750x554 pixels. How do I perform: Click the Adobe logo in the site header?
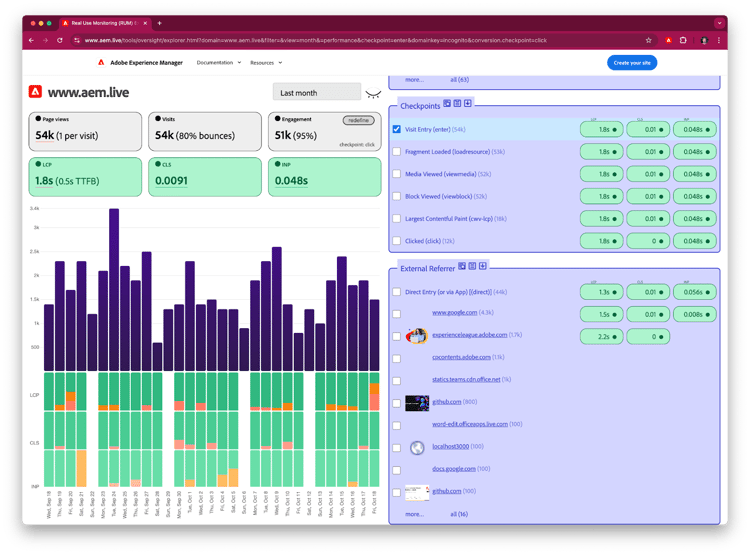tap(101, 63)
